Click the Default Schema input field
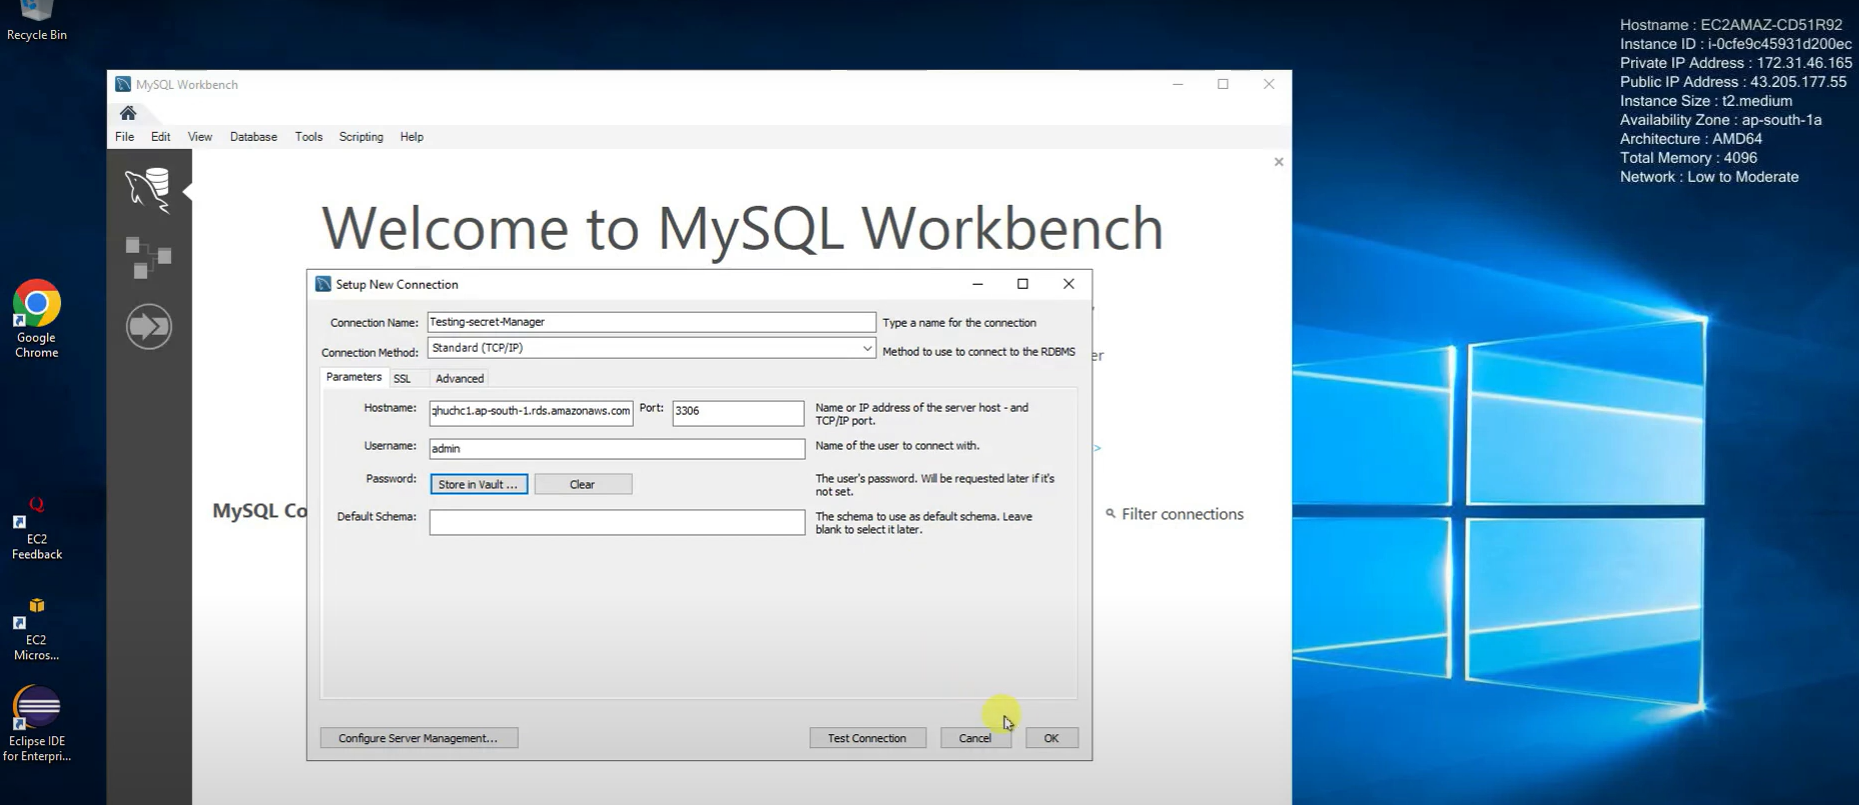The width and height of the screenshot is (1859, 805). point(617,522)
